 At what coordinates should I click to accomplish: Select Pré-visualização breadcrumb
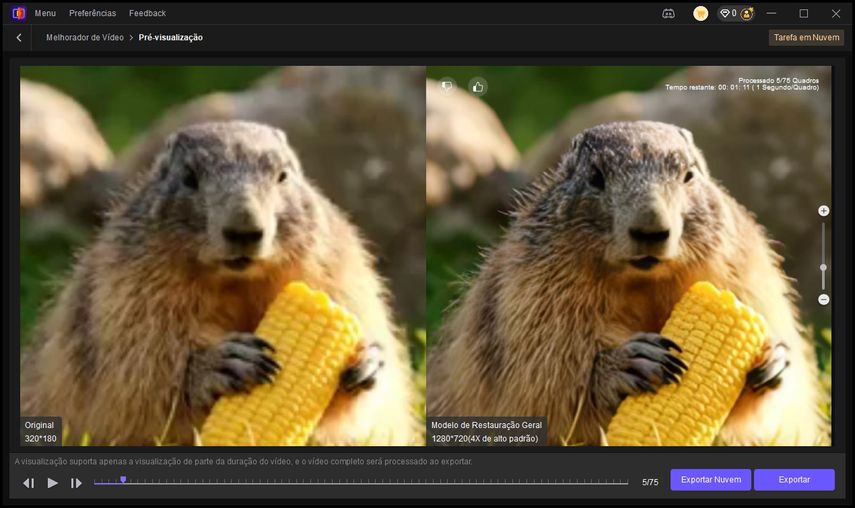[171, 38]
